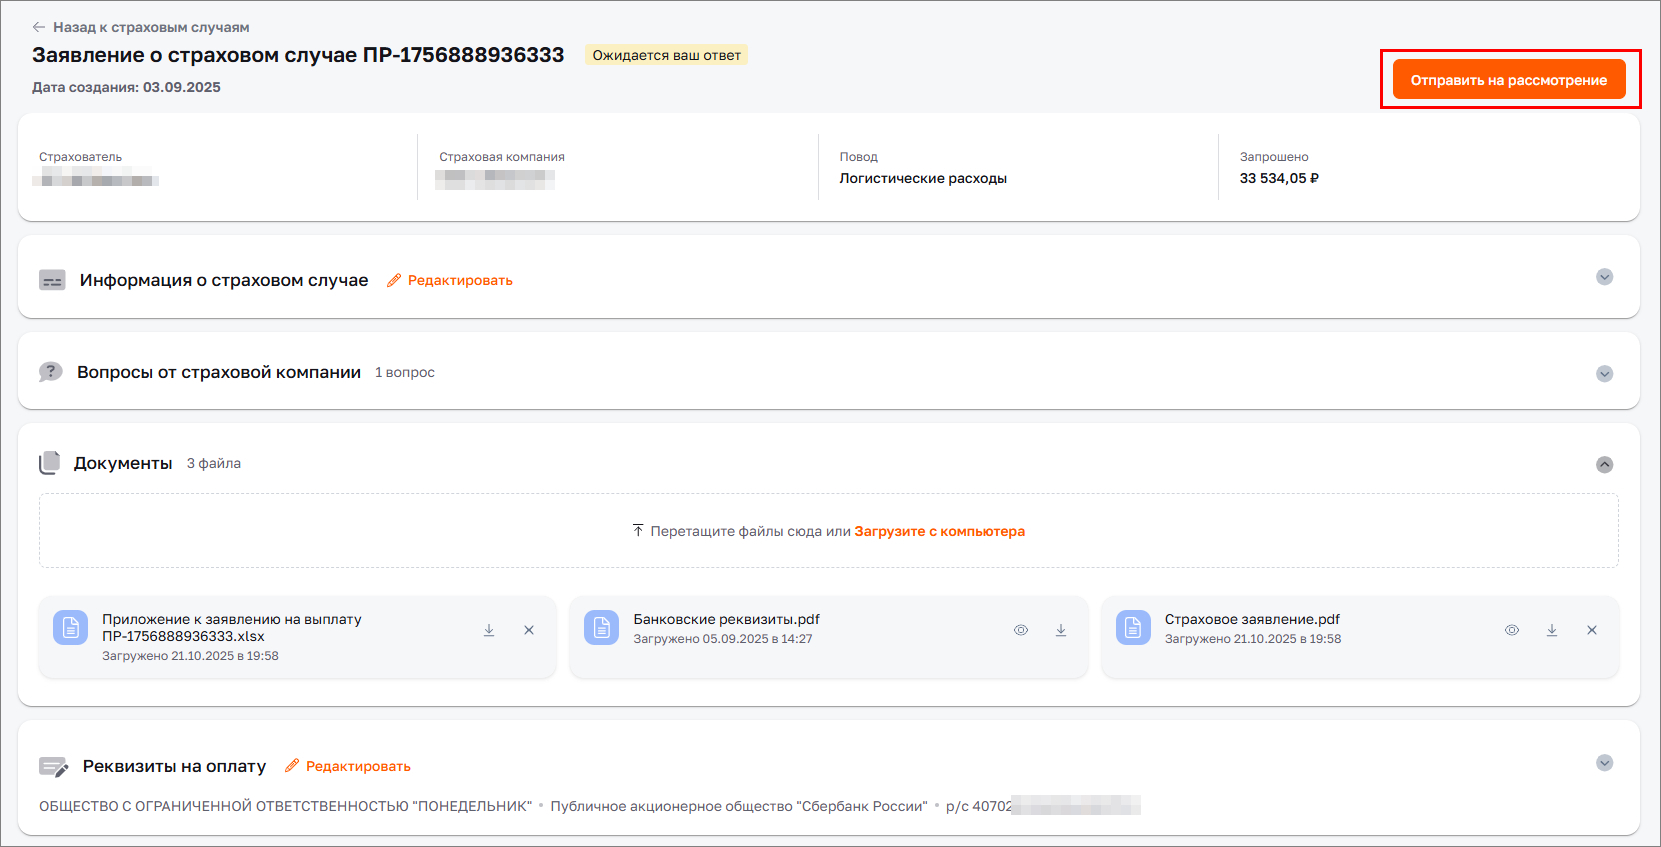Click "Редактировать" next to "Реквизиты на оплату"
This screenshot has height=847, width=1661.
tap(358, 766)
